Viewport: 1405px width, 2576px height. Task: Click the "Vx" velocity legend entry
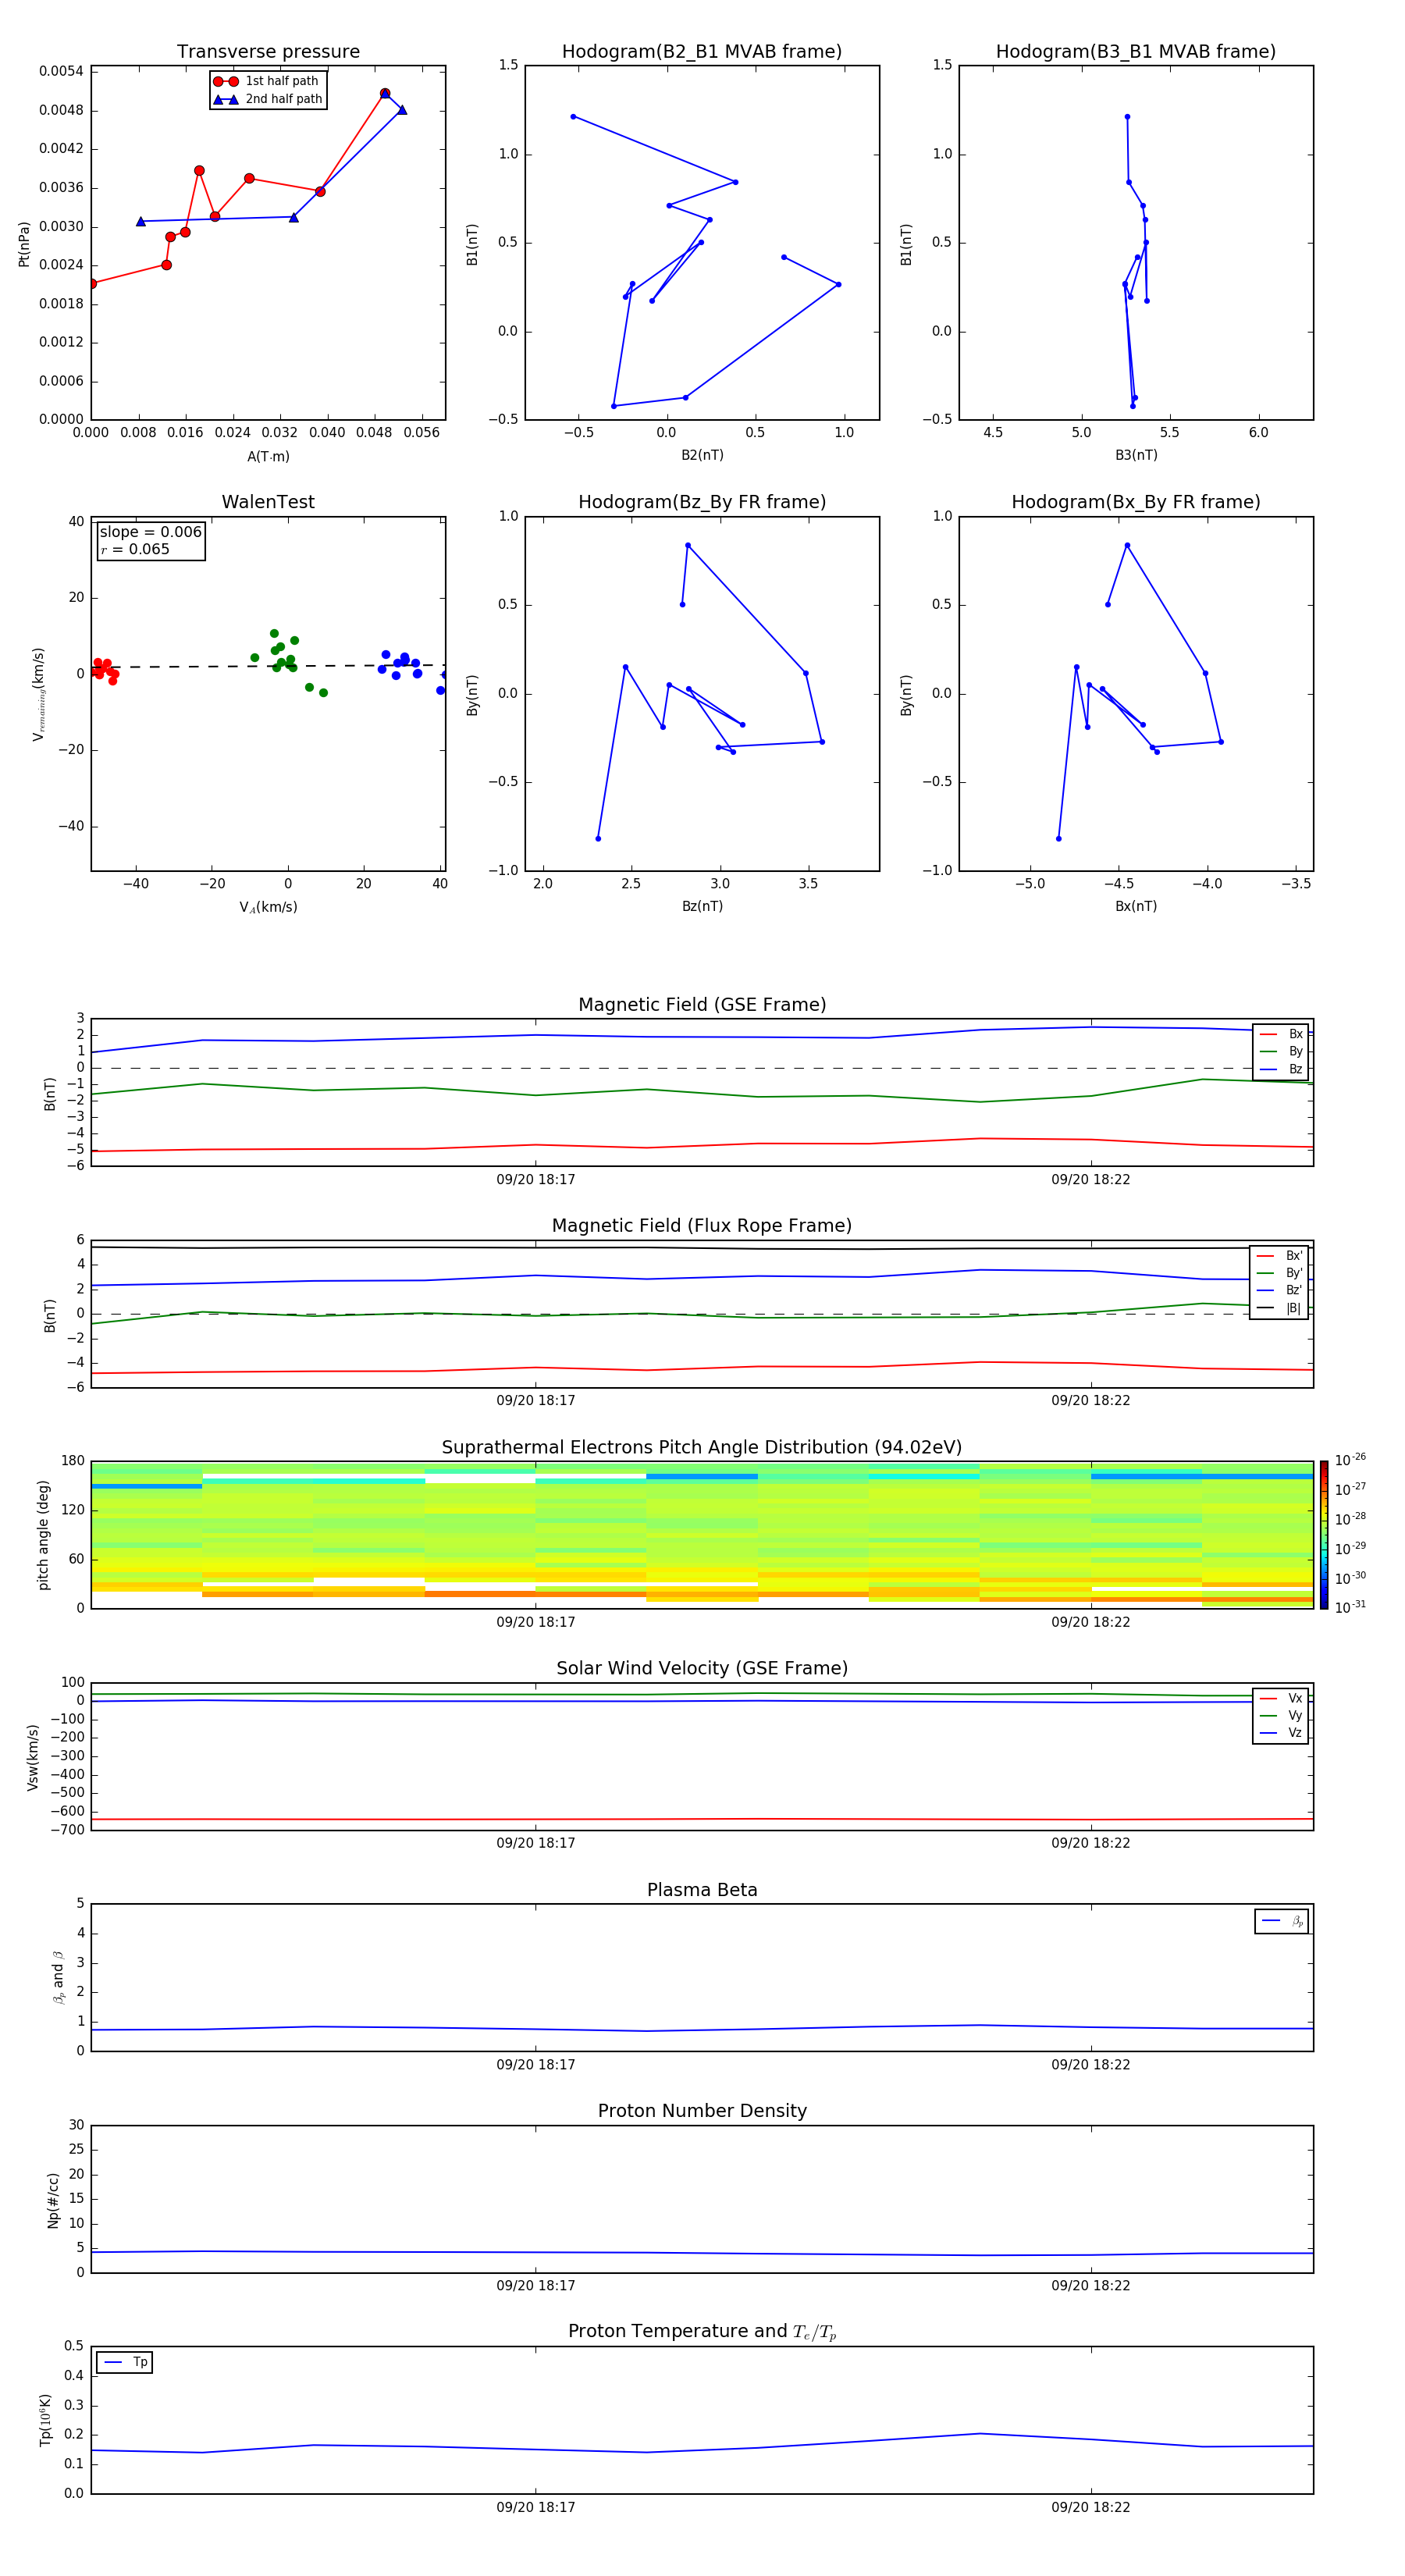pyautogui.click(x=1281, y=1698)
